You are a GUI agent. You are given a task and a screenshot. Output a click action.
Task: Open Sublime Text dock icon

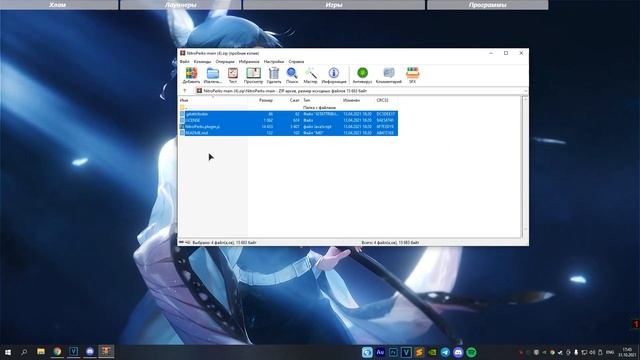click(419, 352)
